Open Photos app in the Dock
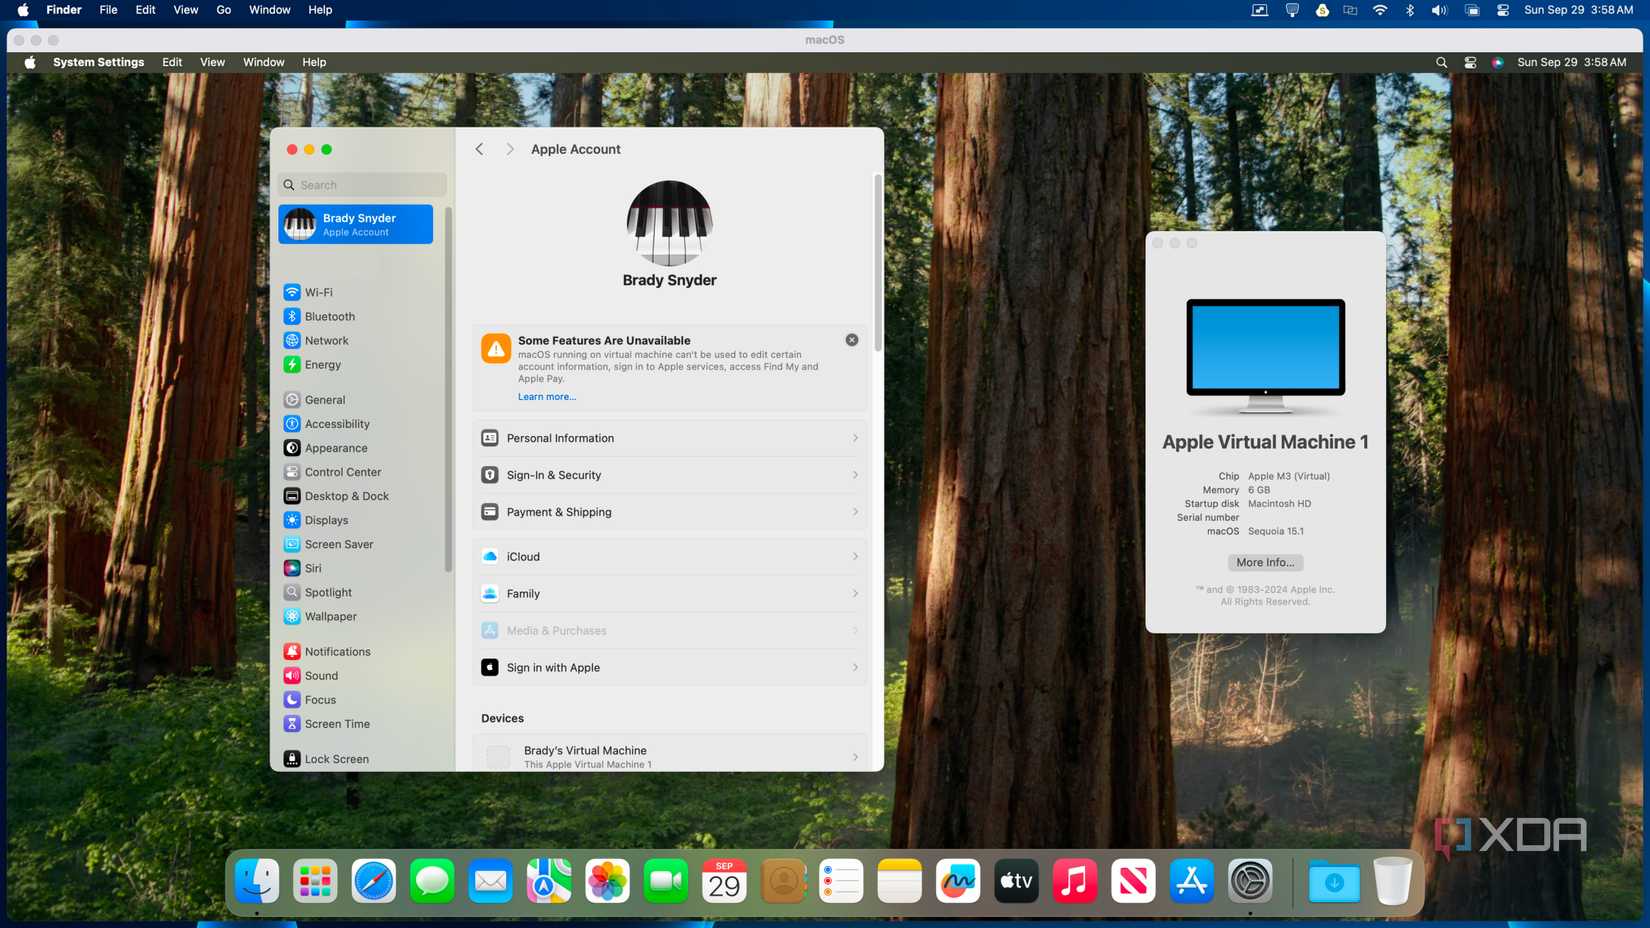 (x=607, y=881)
